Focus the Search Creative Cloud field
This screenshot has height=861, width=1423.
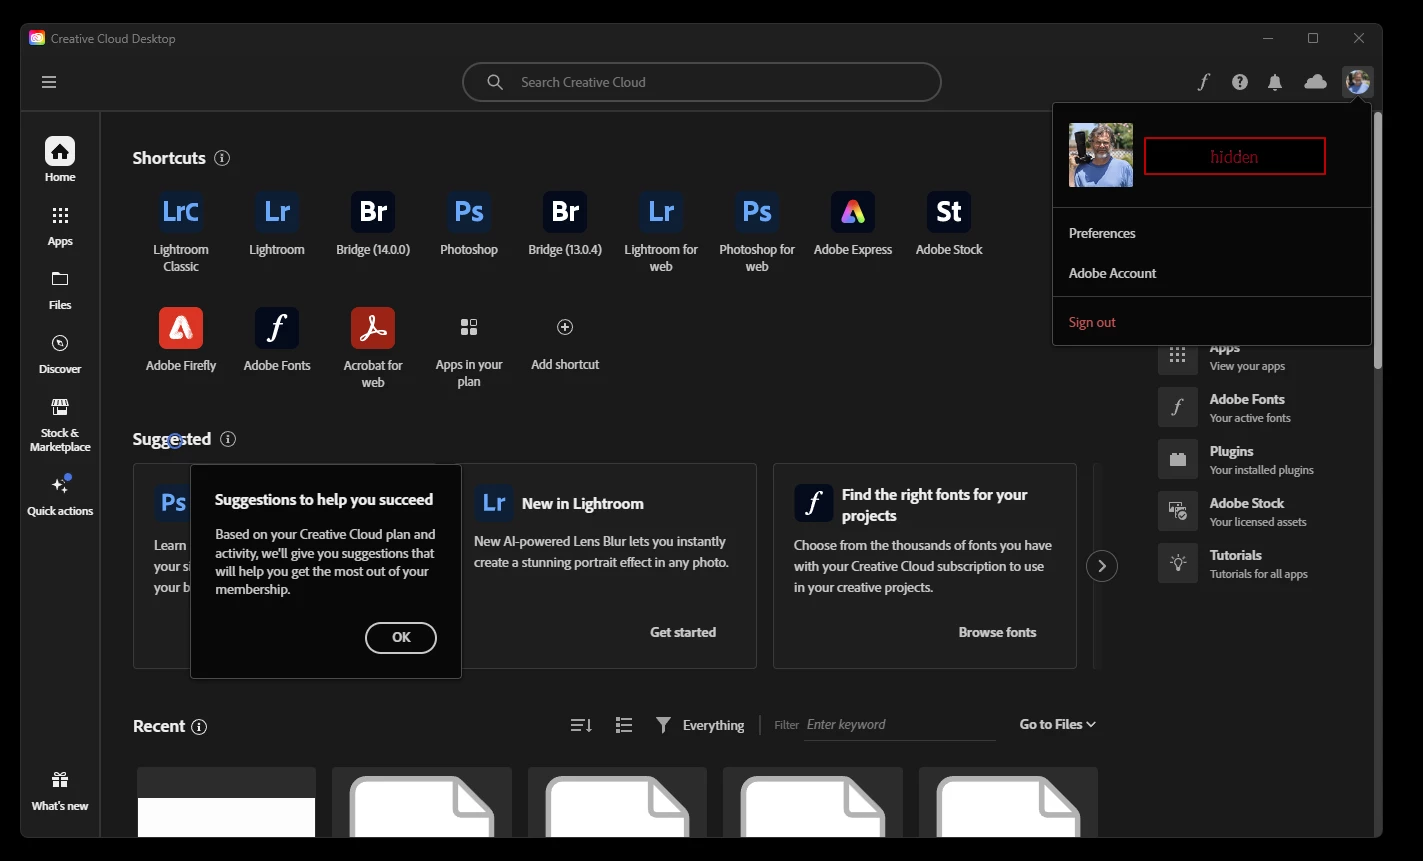pos(702,82)
